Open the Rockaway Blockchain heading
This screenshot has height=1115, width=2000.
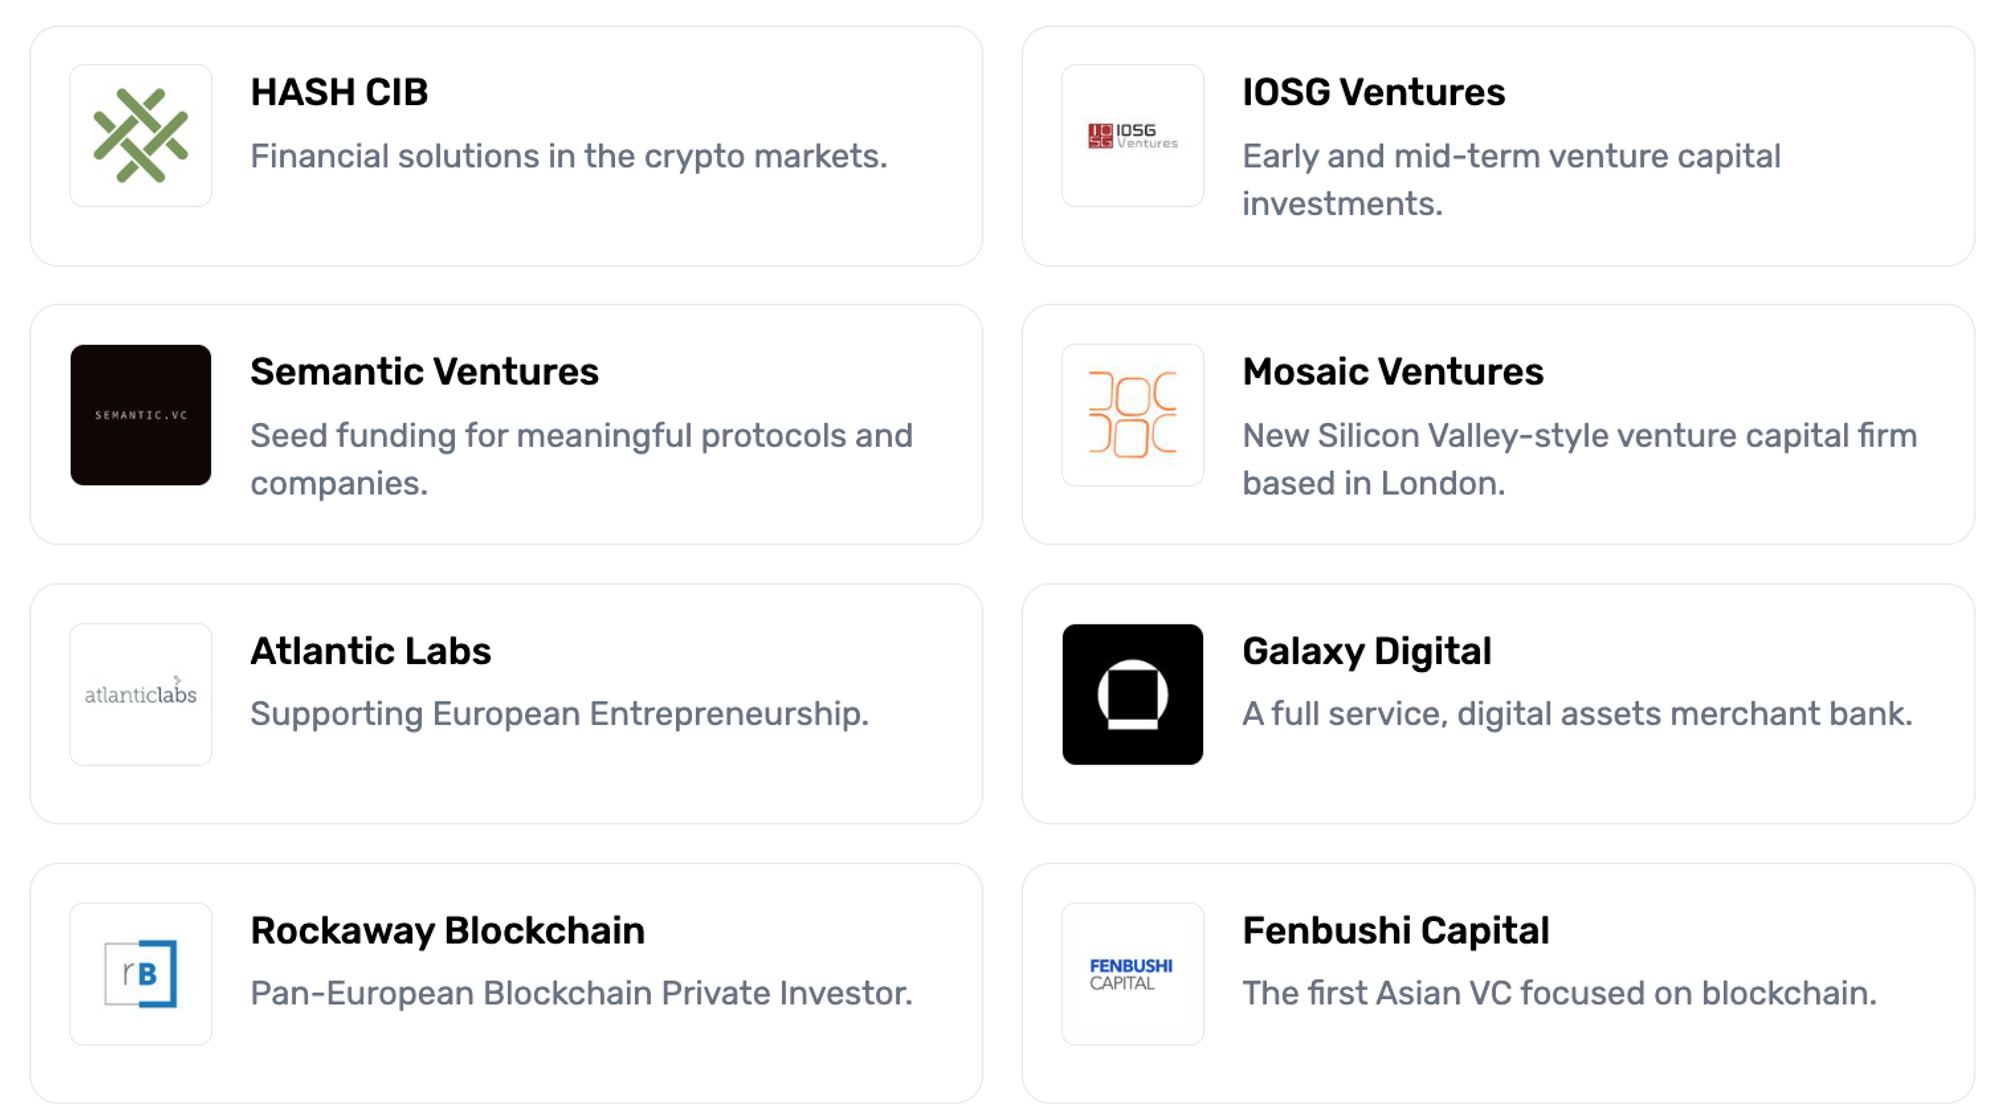click(447, 930)
